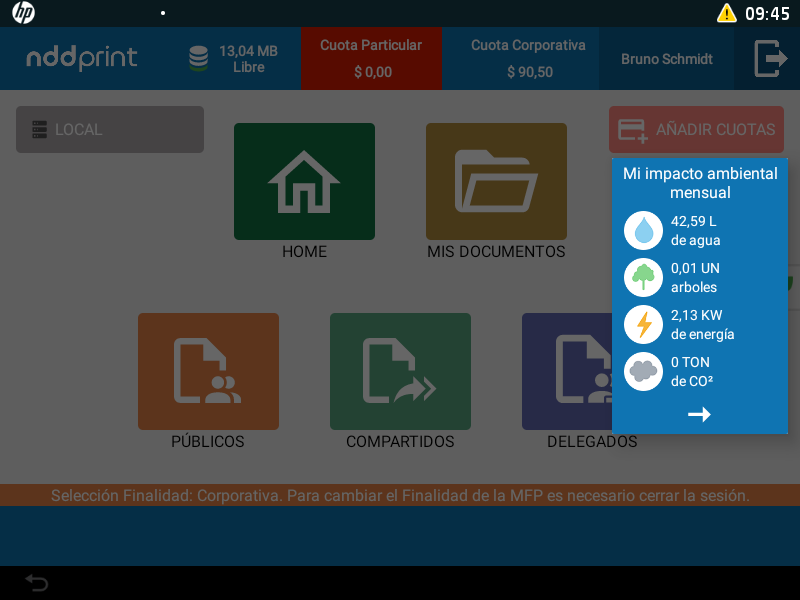Tap the water drop icon
The height and width of the screenshot is (600, 800).
[x=643, y=230]
